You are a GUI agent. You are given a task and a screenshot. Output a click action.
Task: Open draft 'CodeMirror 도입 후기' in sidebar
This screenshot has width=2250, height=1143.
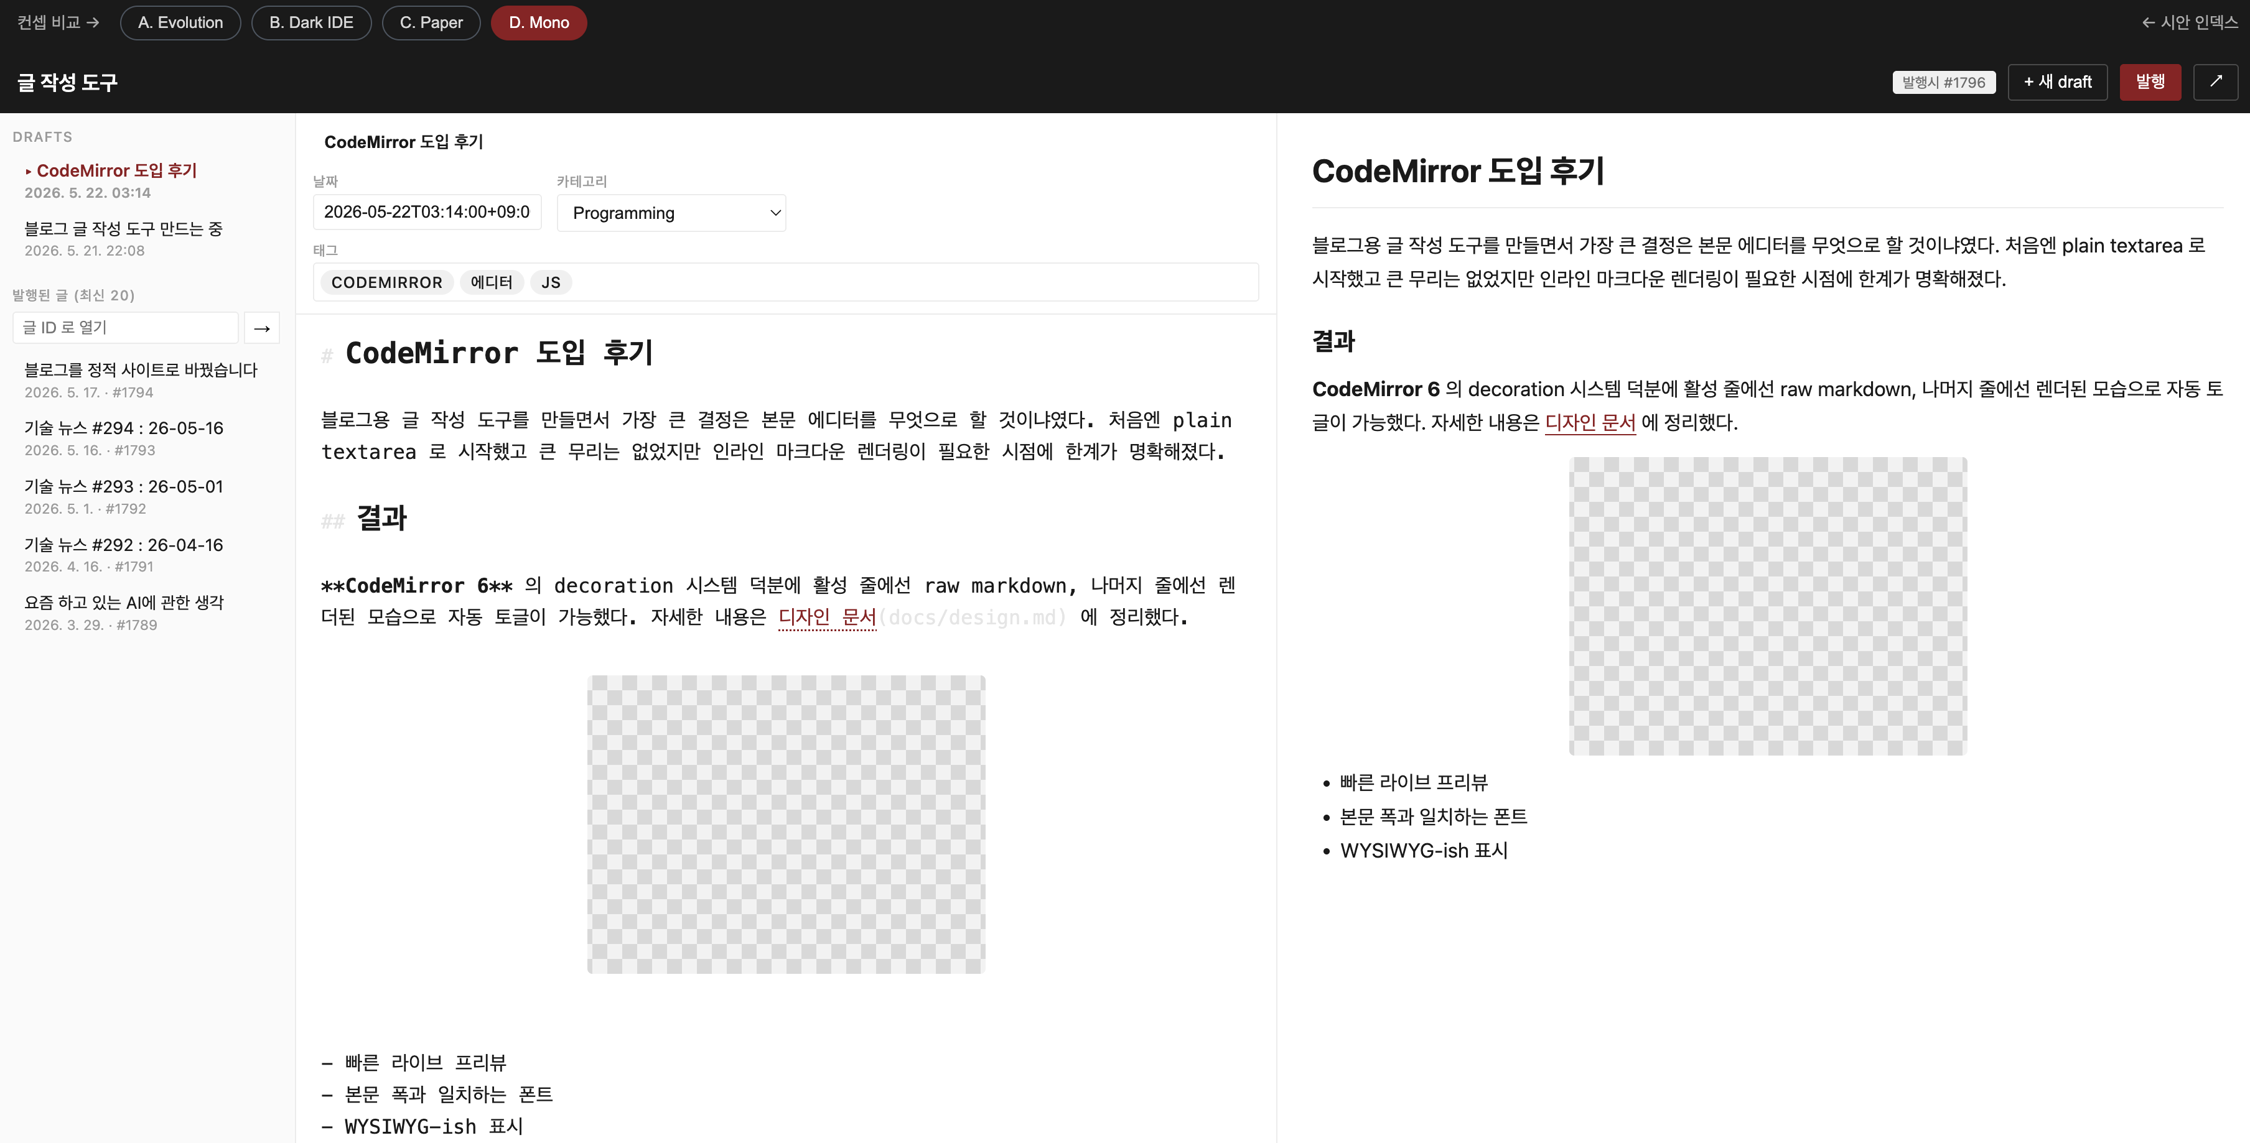pos(147,181)
